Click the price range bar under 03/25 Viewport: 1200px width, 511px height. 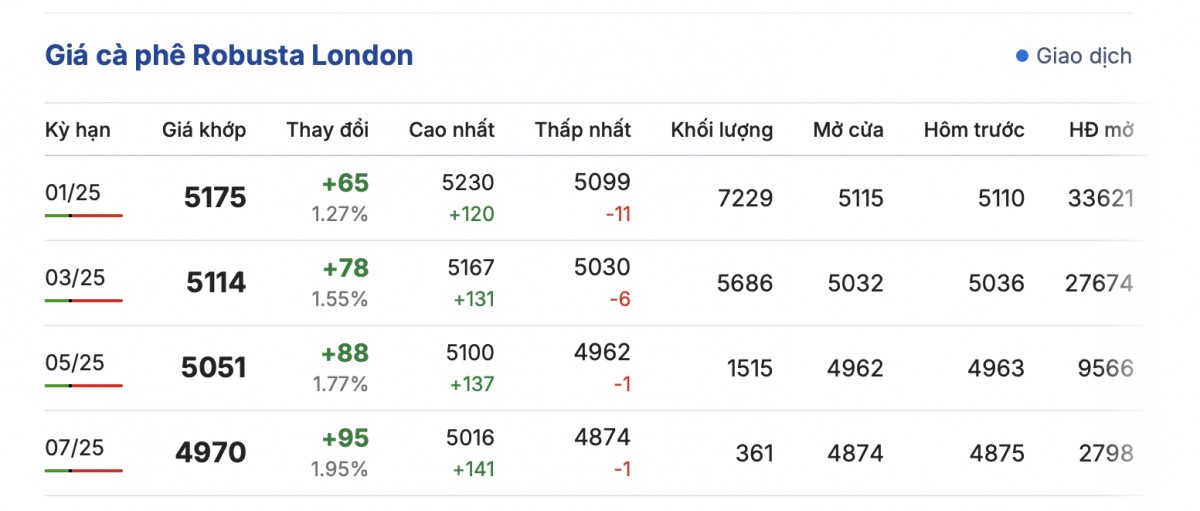tap(84, 300)
